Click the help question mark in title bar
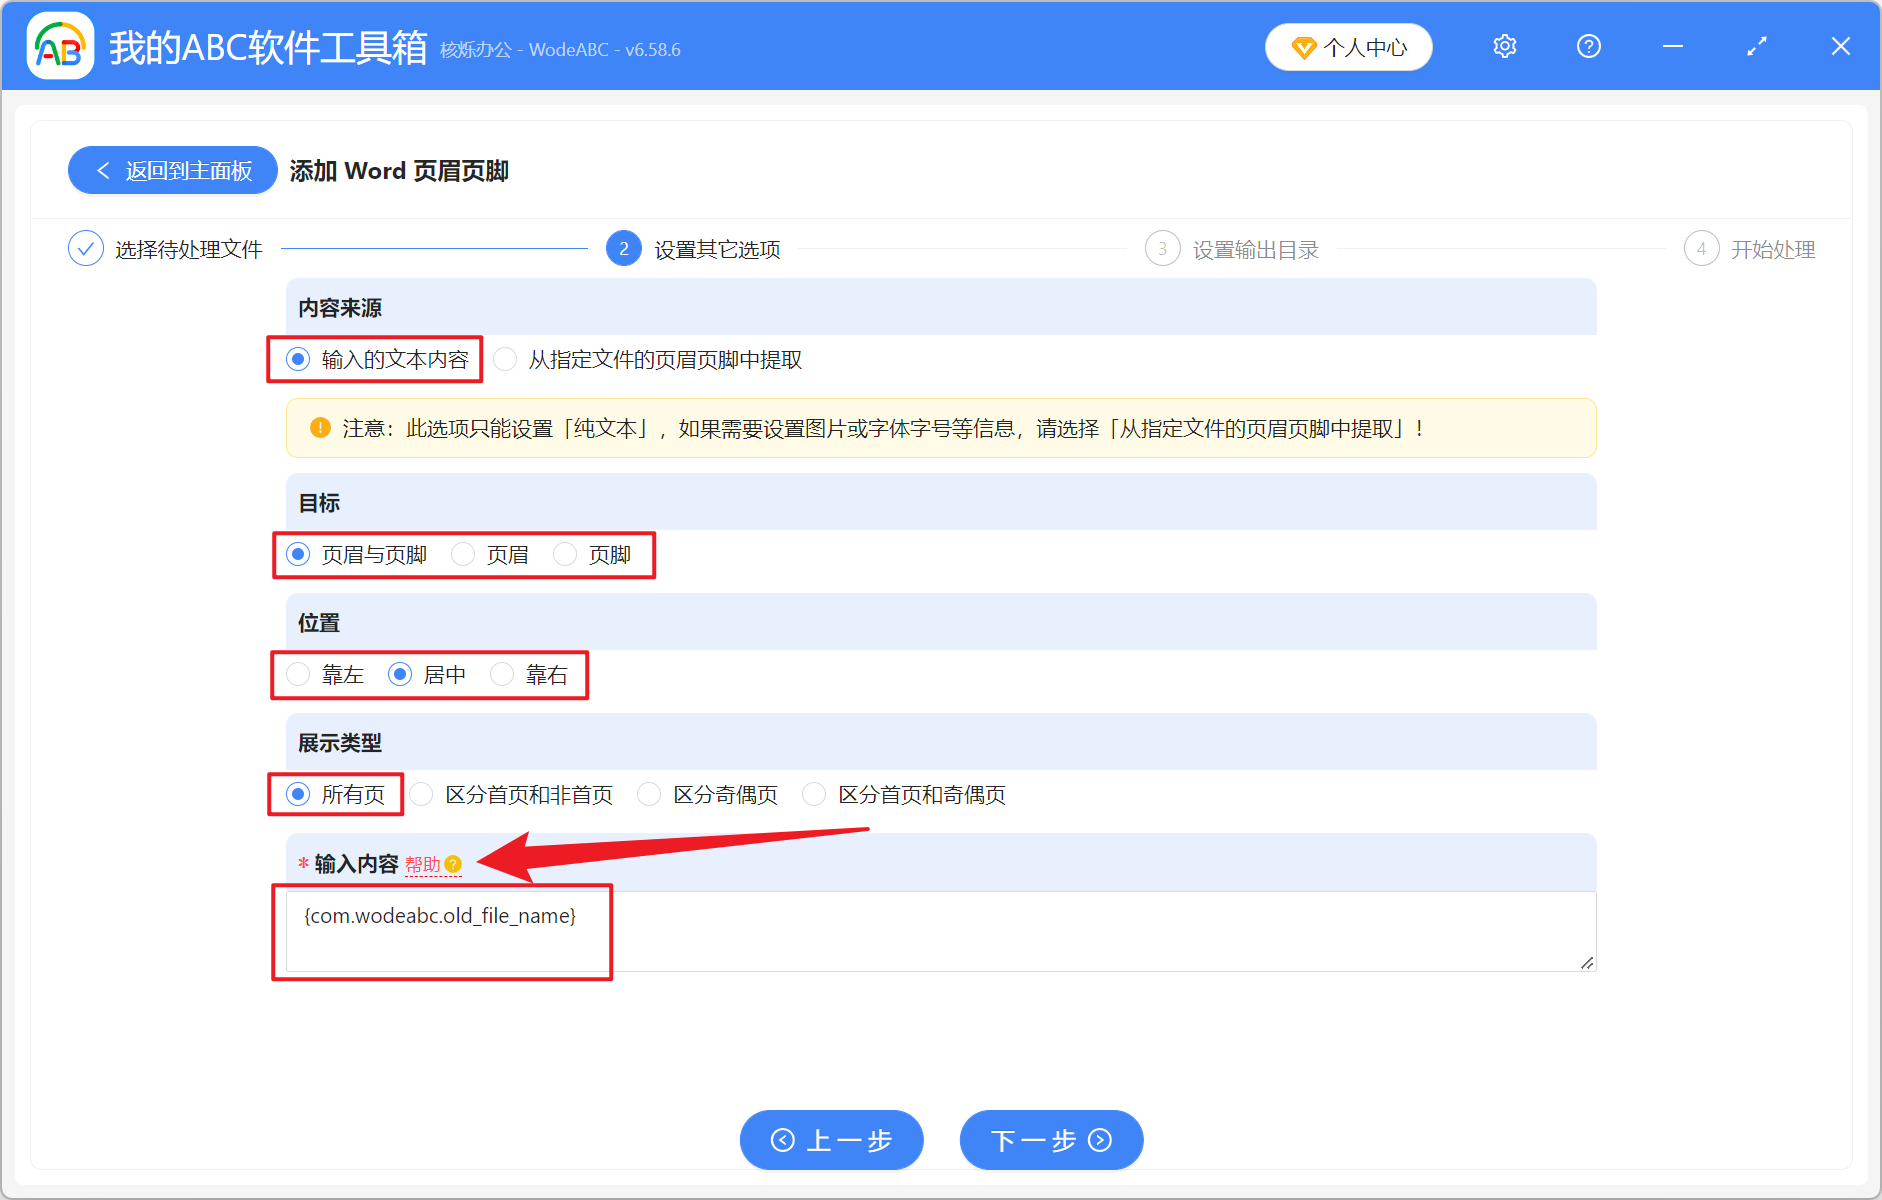This screenshot has height=1200, width=1882. coord(1588,46)
